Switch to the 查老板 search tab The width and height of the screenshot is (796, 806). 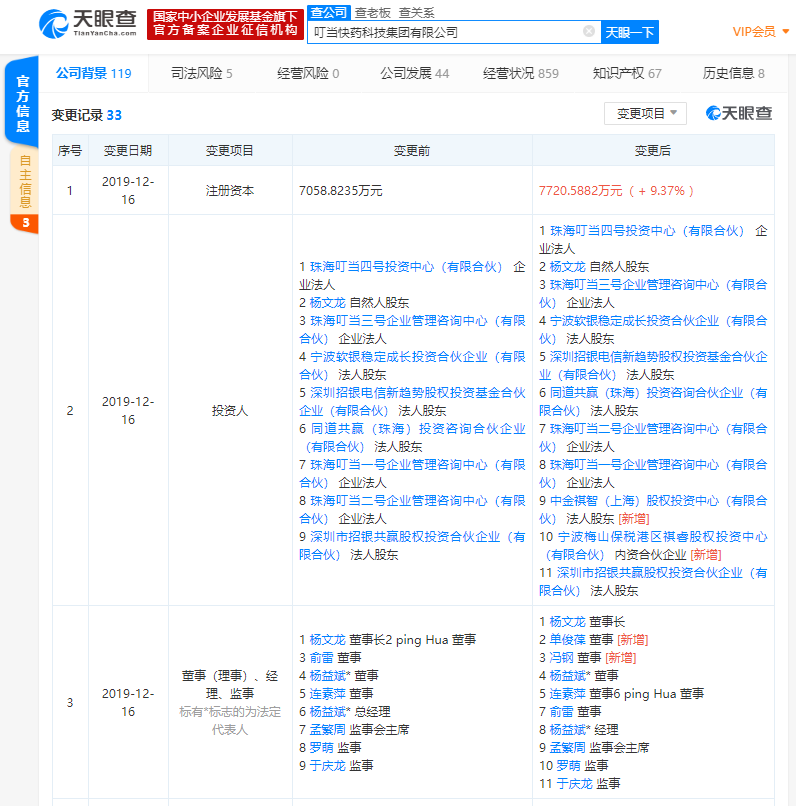tap(375, 12)
